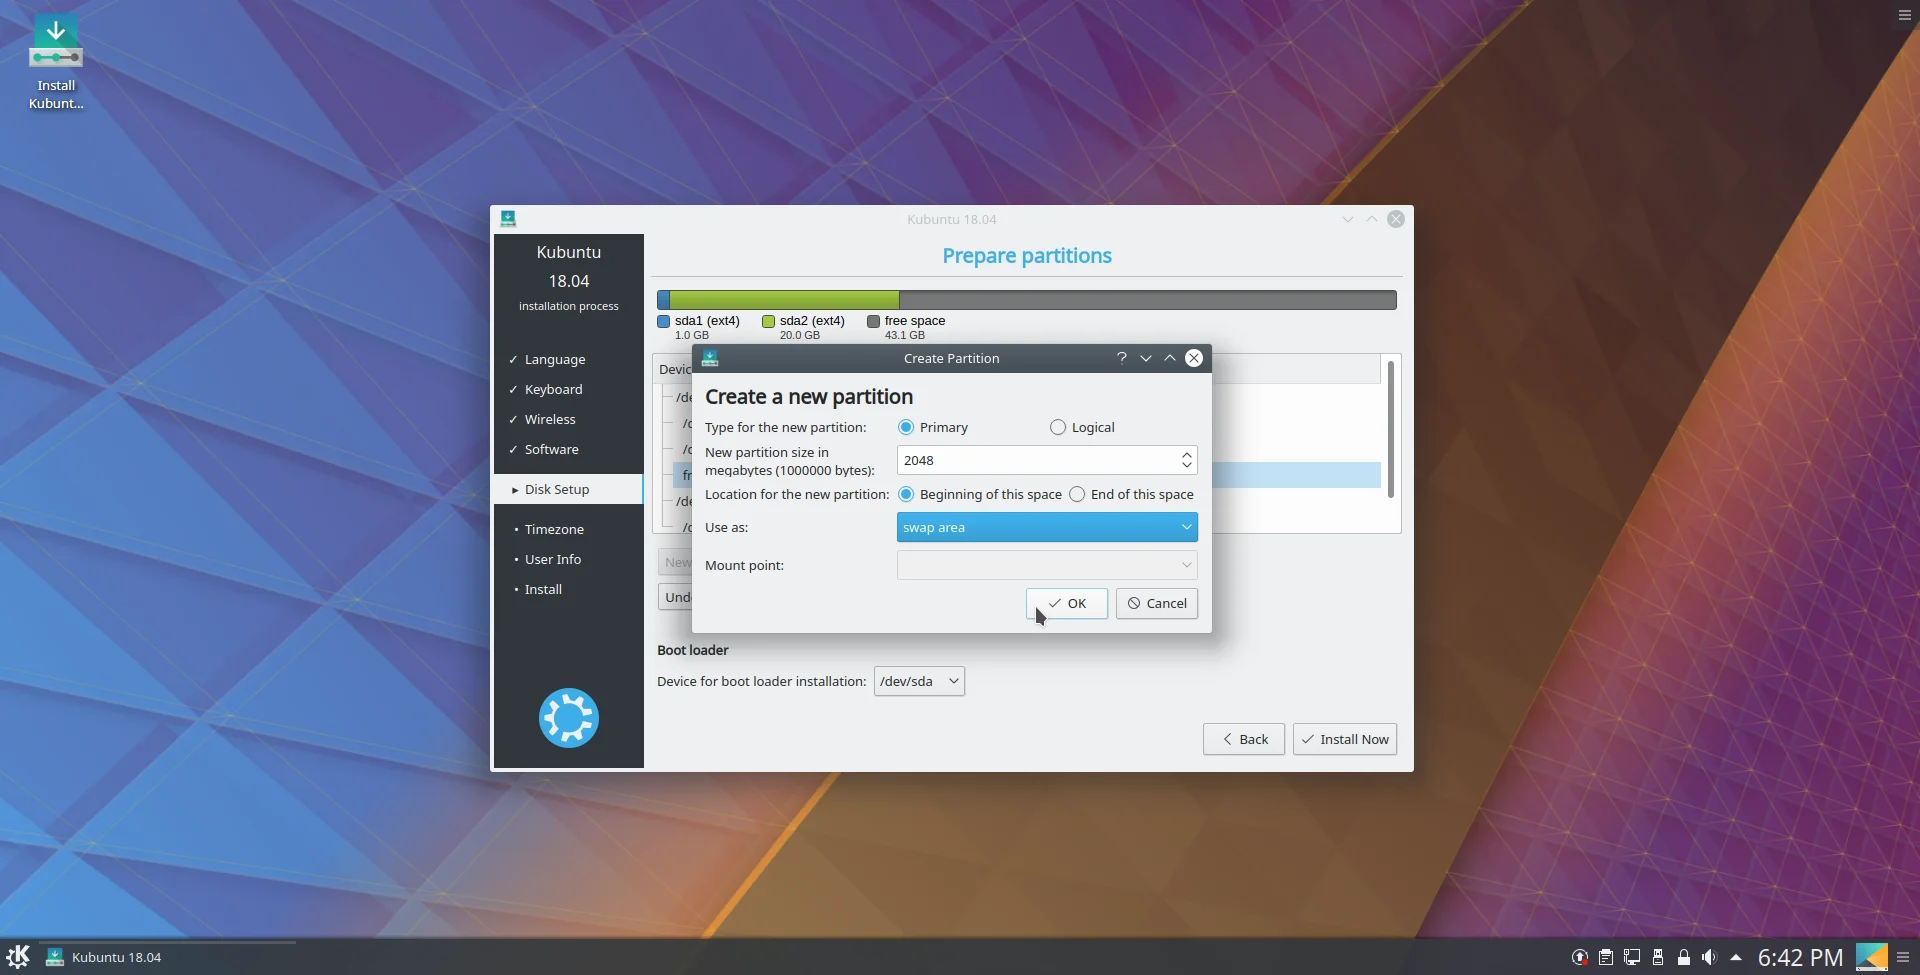The width and height of the screenshot is (1920, 975).
Task: Open the wired network tray icon
Action: 1632,957
